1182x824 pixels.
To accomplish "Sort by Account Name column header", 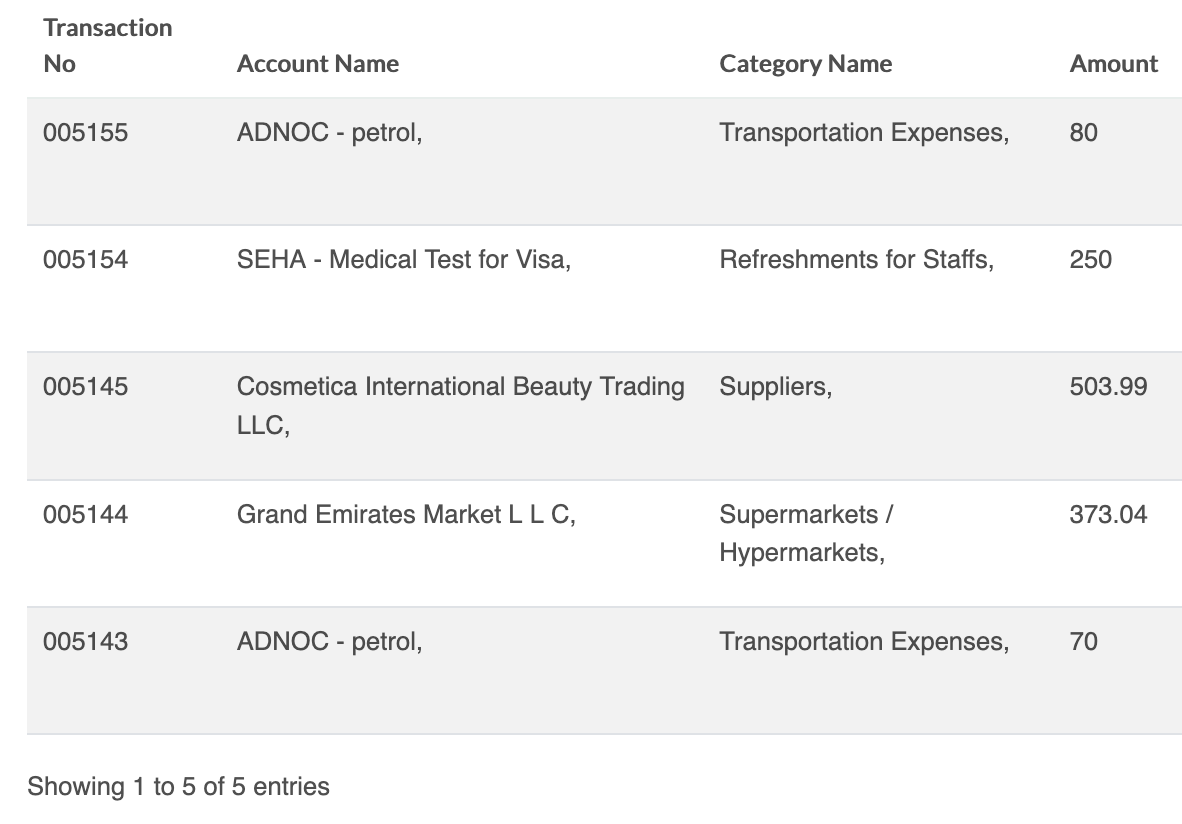I will click(318, 64).
